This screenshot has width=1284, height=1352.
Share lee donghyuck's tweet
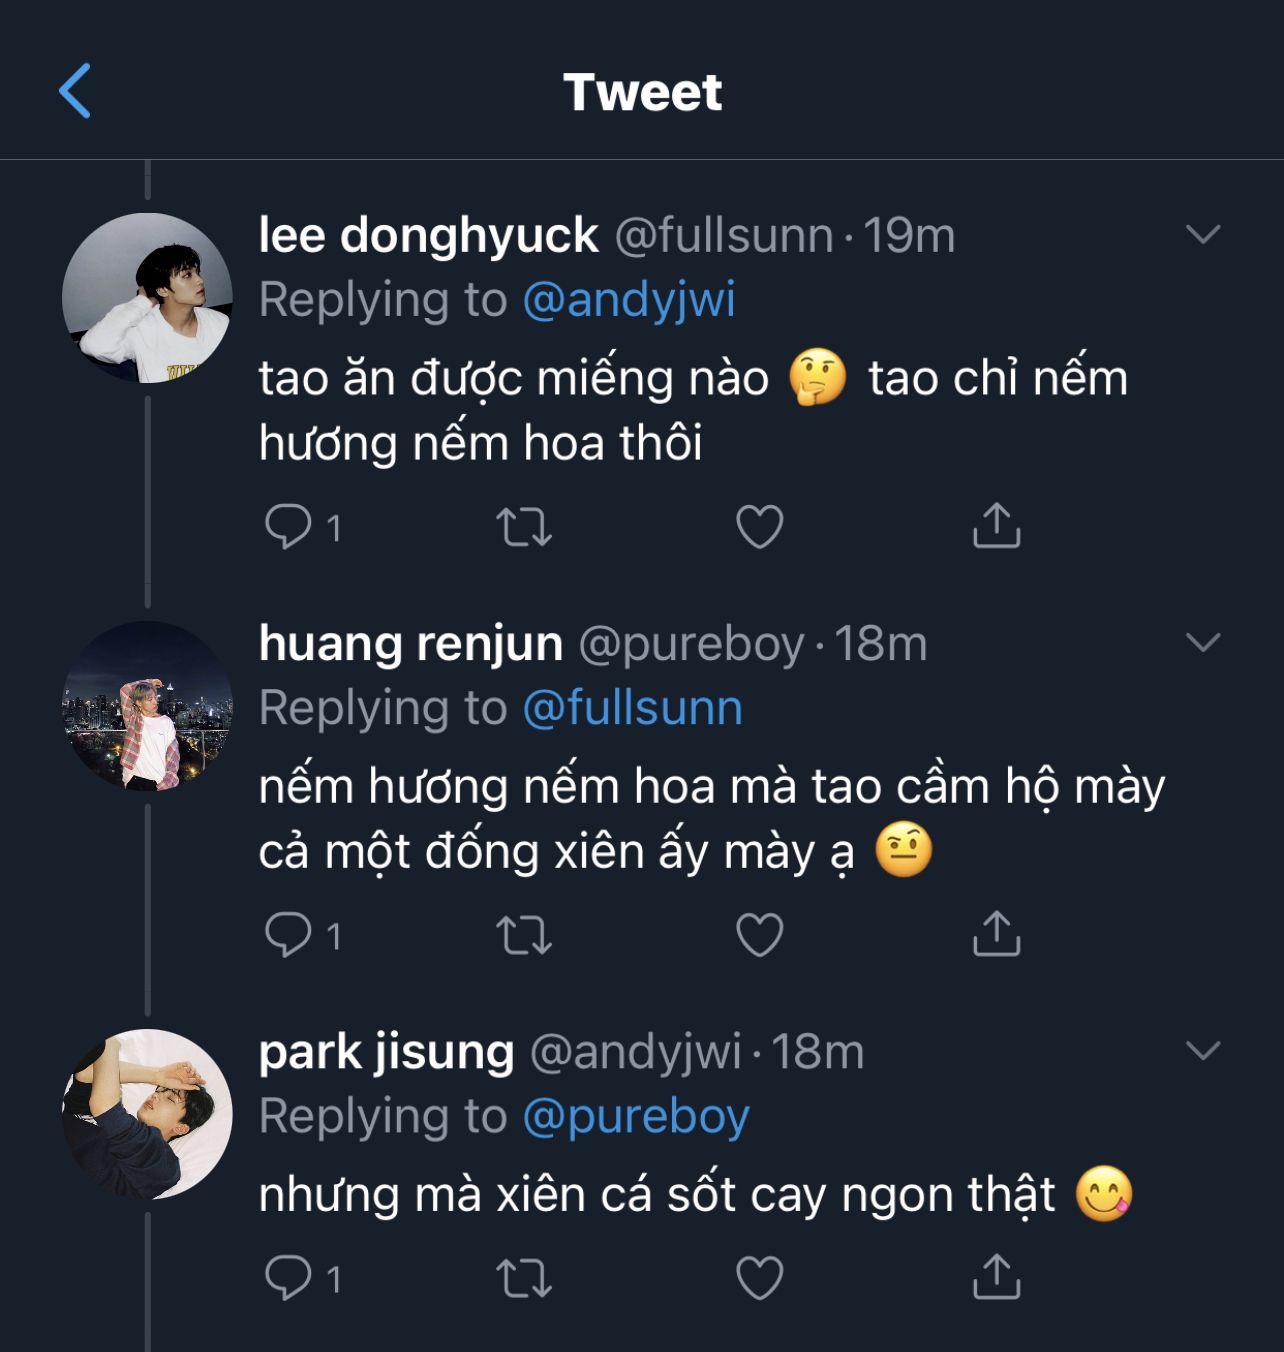[996, 526]
